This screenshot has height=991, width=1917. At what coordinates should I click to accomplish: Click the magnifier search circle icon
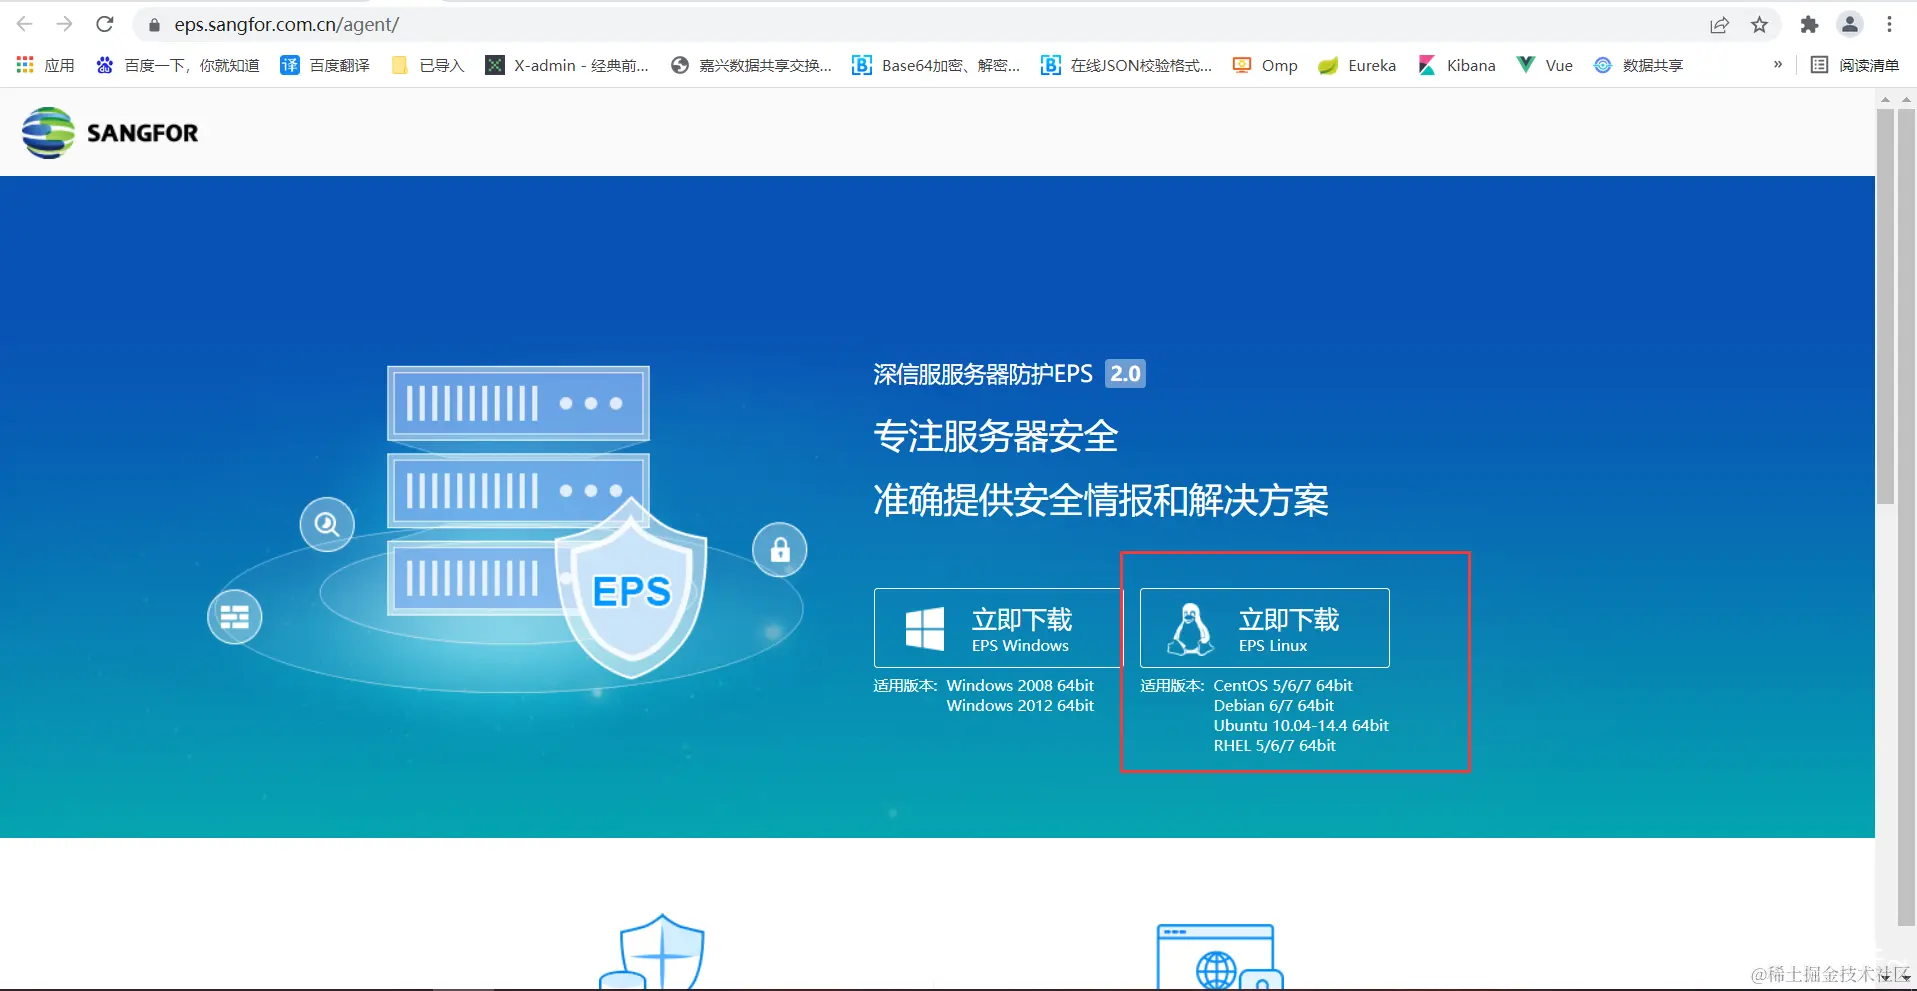(327, 524)
